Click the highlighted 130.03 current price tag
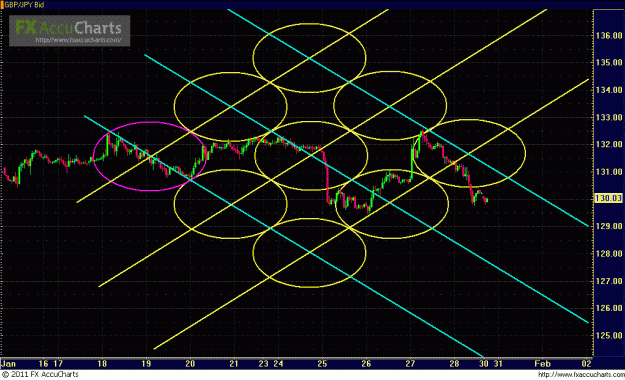The width and height of the screenshot is (625, 380). coord(609,198)
